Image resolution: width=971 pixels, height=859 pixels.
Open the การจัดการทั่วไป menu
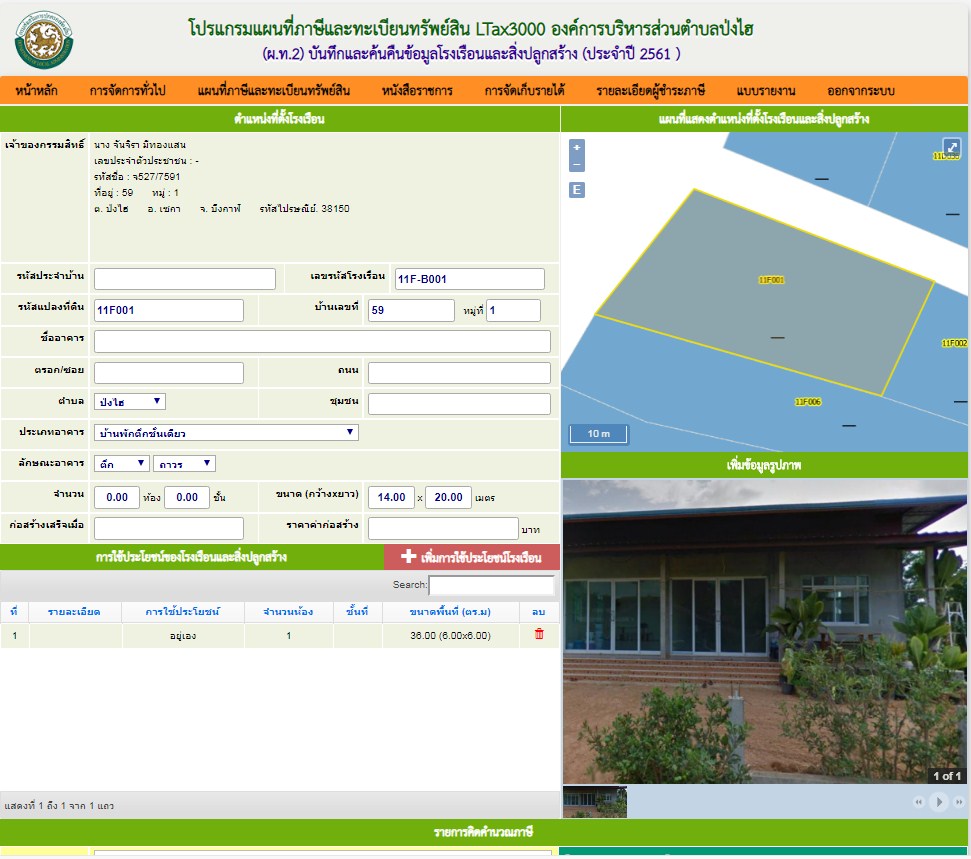coord(128,90)
